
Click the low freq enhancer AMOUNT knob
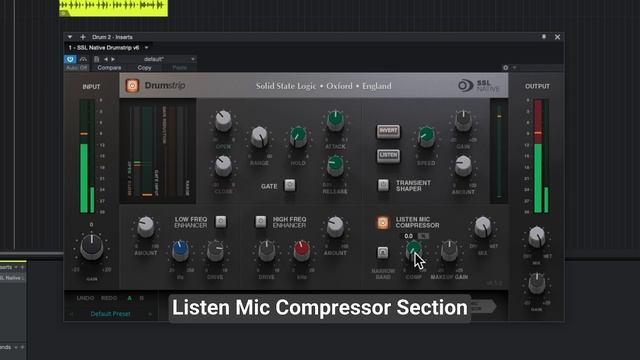145,227
